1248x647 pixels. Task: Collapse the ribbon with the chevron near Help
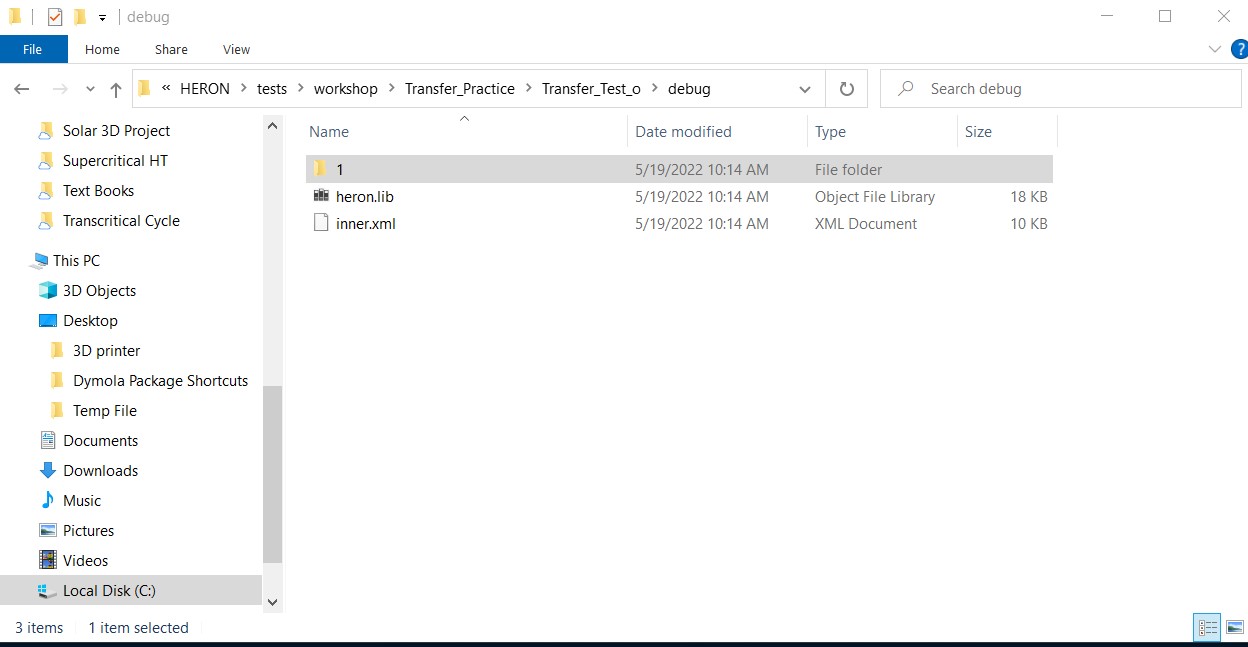(1215, 48)
